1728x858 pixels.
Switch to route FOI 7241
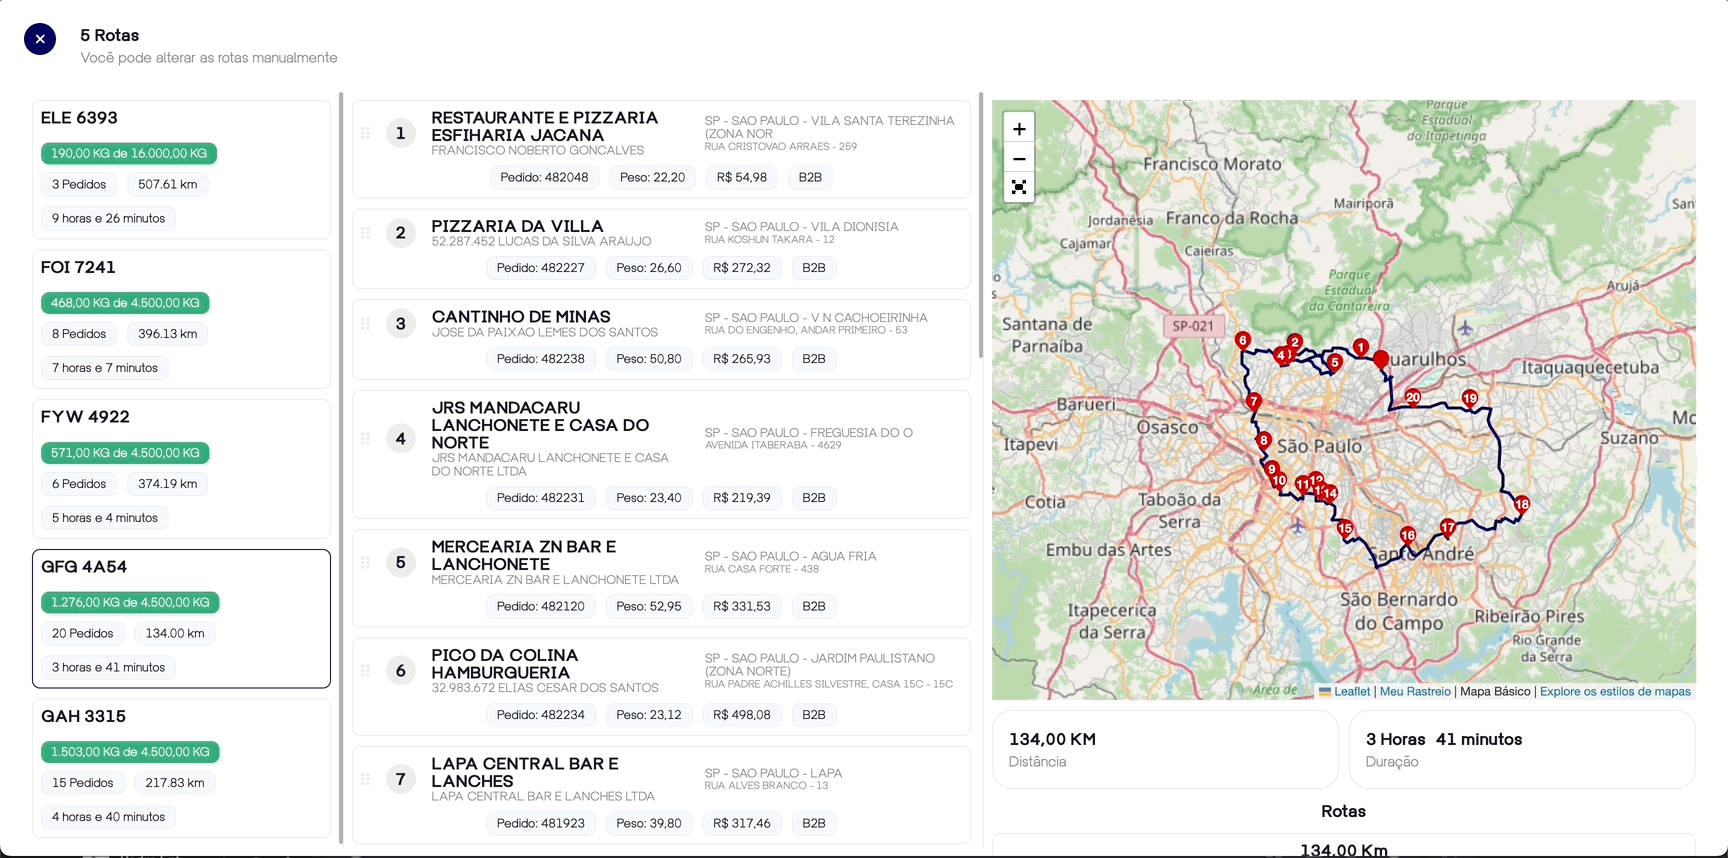[x=181, y=319]
